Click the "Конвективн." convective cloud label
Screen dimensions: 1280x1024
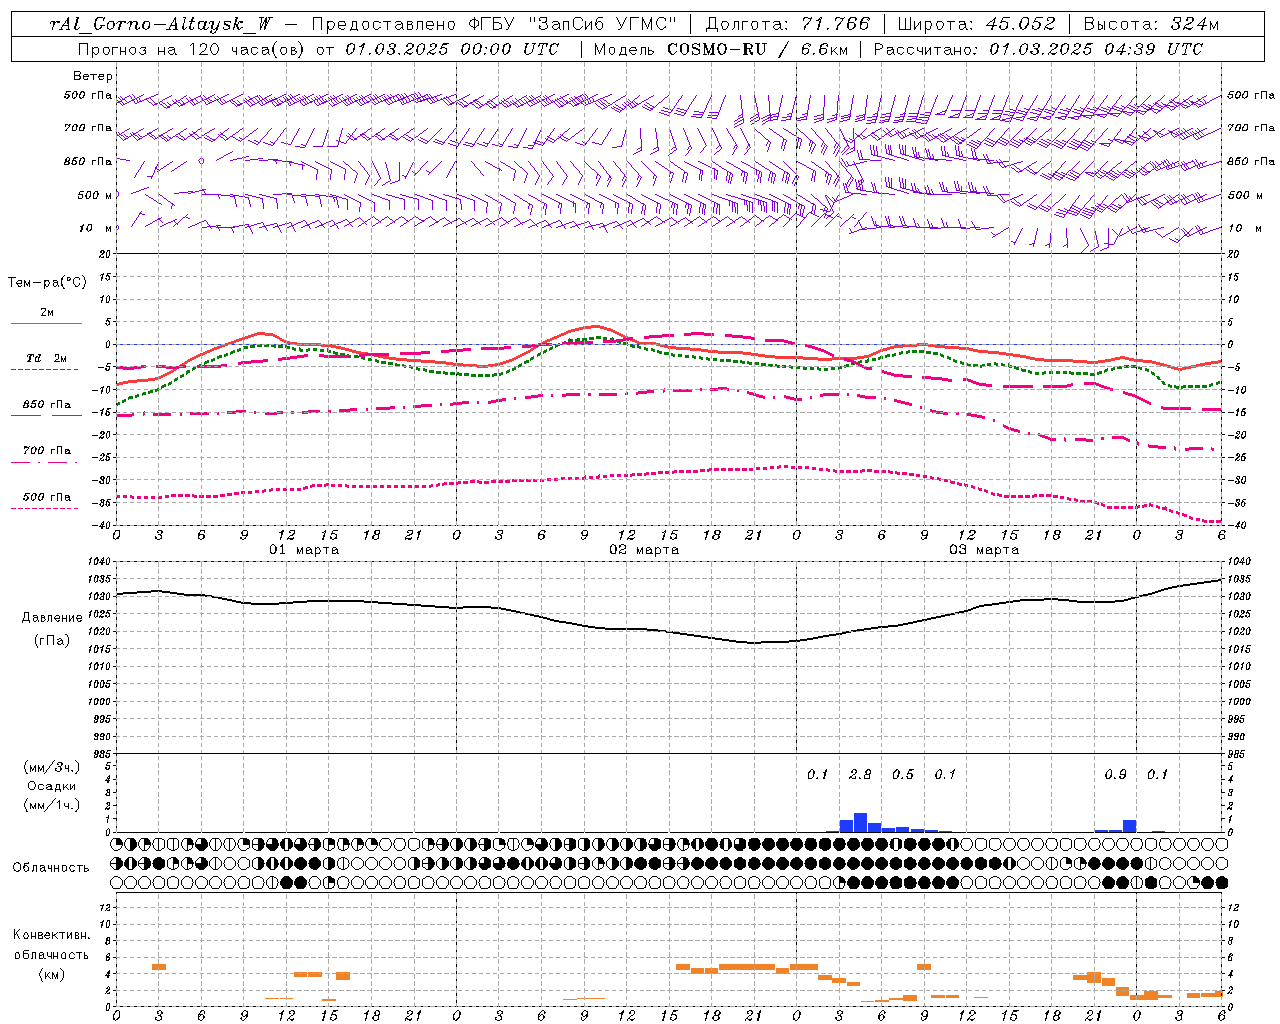tap(51, 935)
